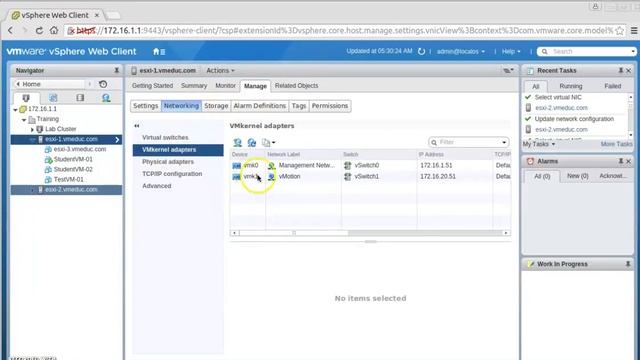Open the Chrome menu

click(634, 31)
